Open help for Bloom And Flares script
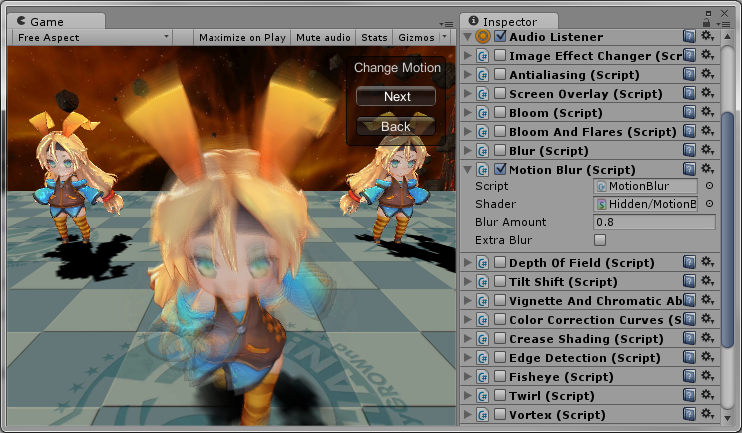This screenshot has height=433, width=742. pyautogui.click(x=689, y=131)
